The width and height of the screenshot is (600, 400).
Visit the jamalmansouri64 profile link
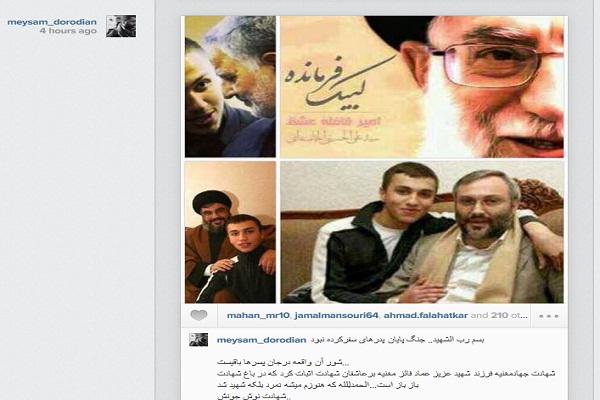point(336,315)
